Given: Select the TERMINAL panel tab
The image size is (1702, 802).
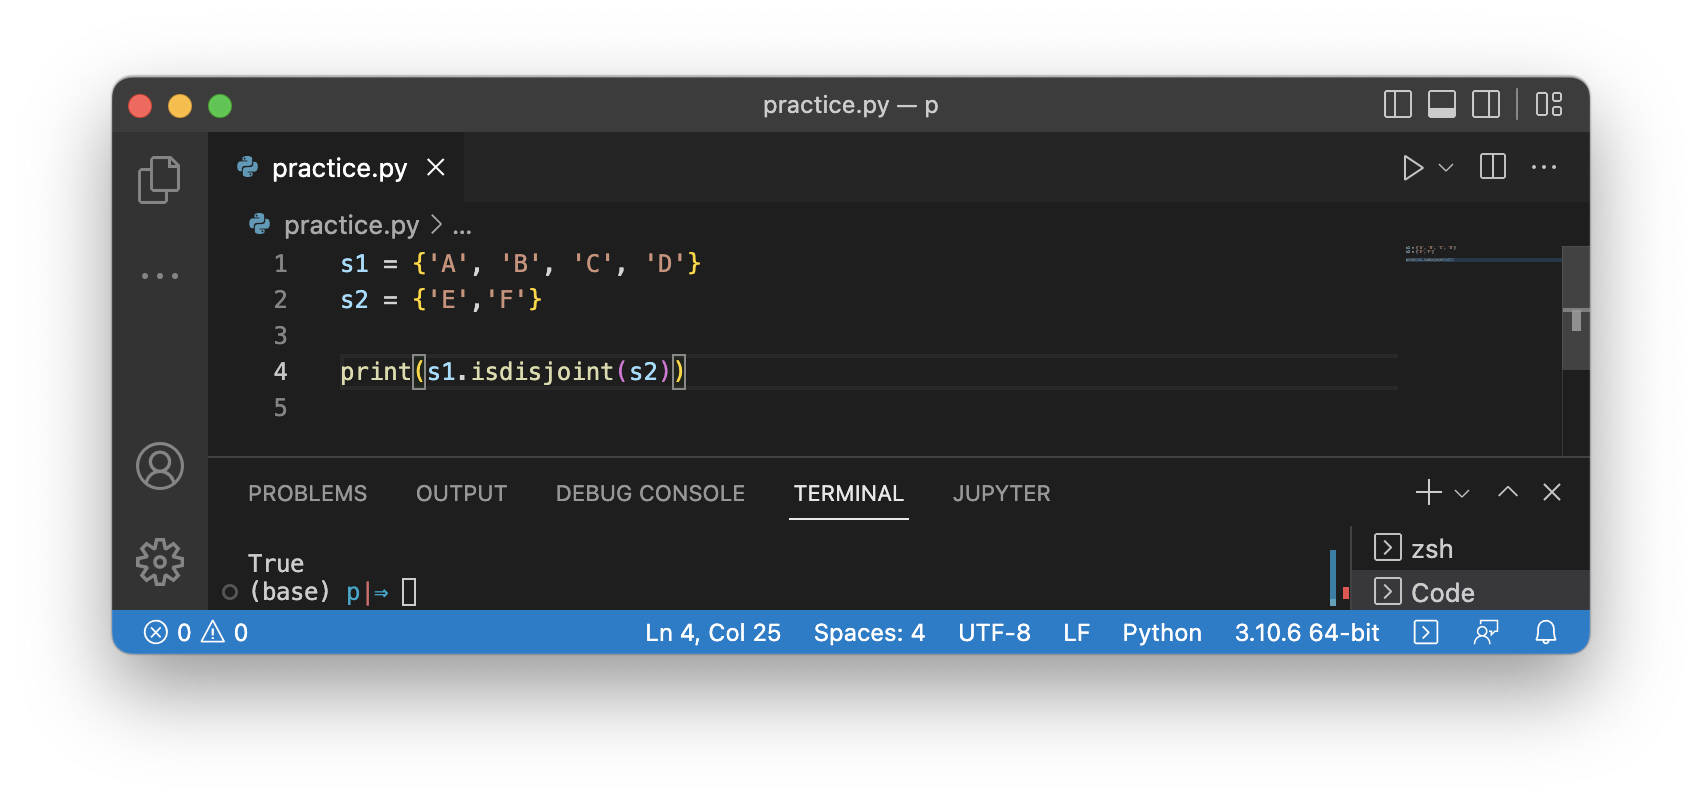Looking at the screenshot, I should tap(848, 493).
